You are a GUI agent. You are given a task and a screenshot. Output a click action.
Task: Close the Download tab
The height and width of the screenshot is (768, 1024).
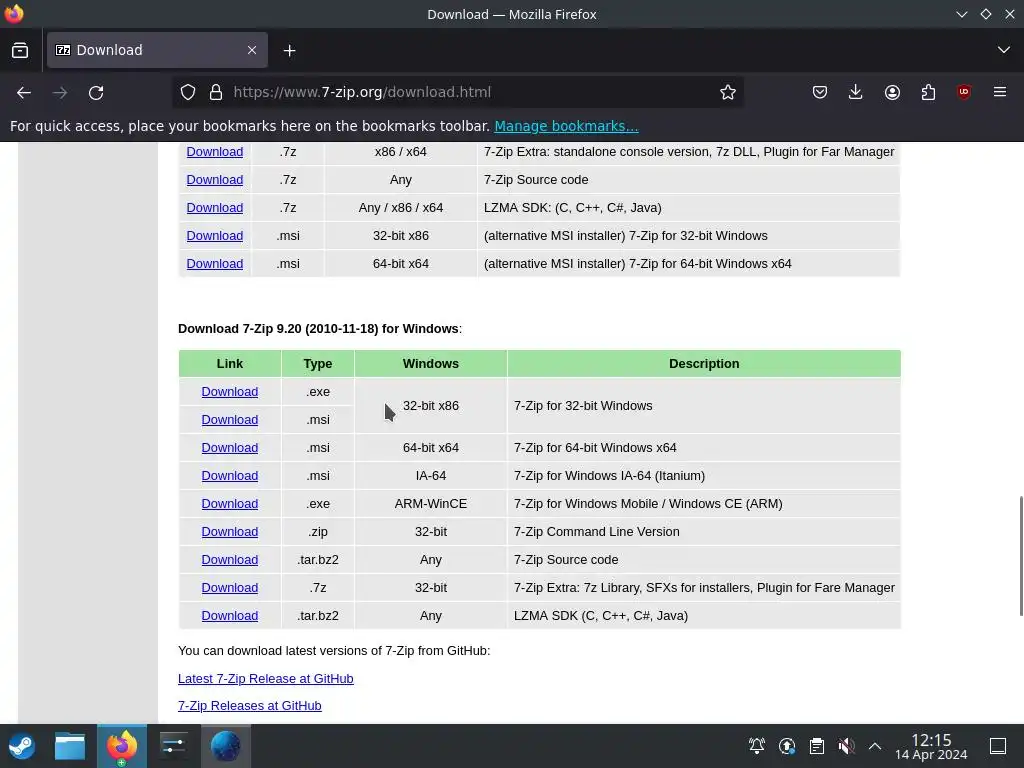(x=252, y=50)
